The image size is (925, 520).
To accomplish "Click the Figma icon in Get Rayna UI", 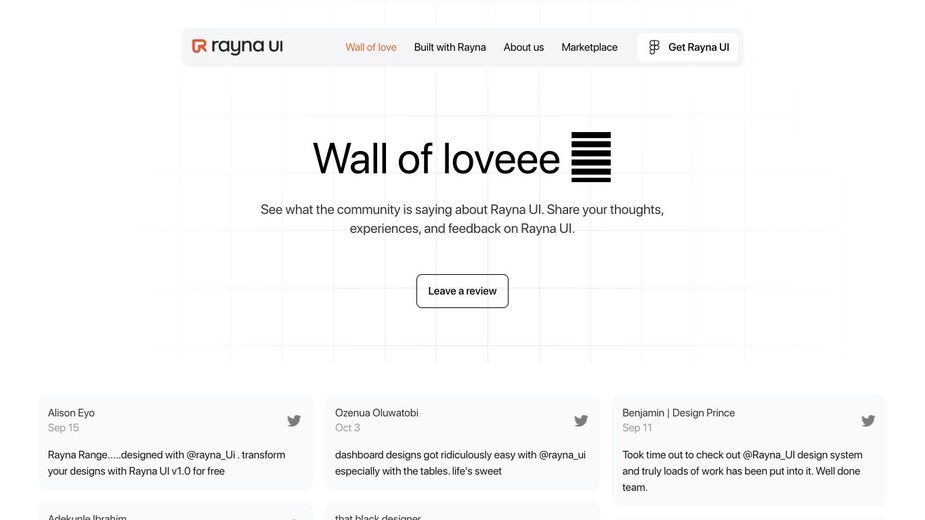I will 654,47.
